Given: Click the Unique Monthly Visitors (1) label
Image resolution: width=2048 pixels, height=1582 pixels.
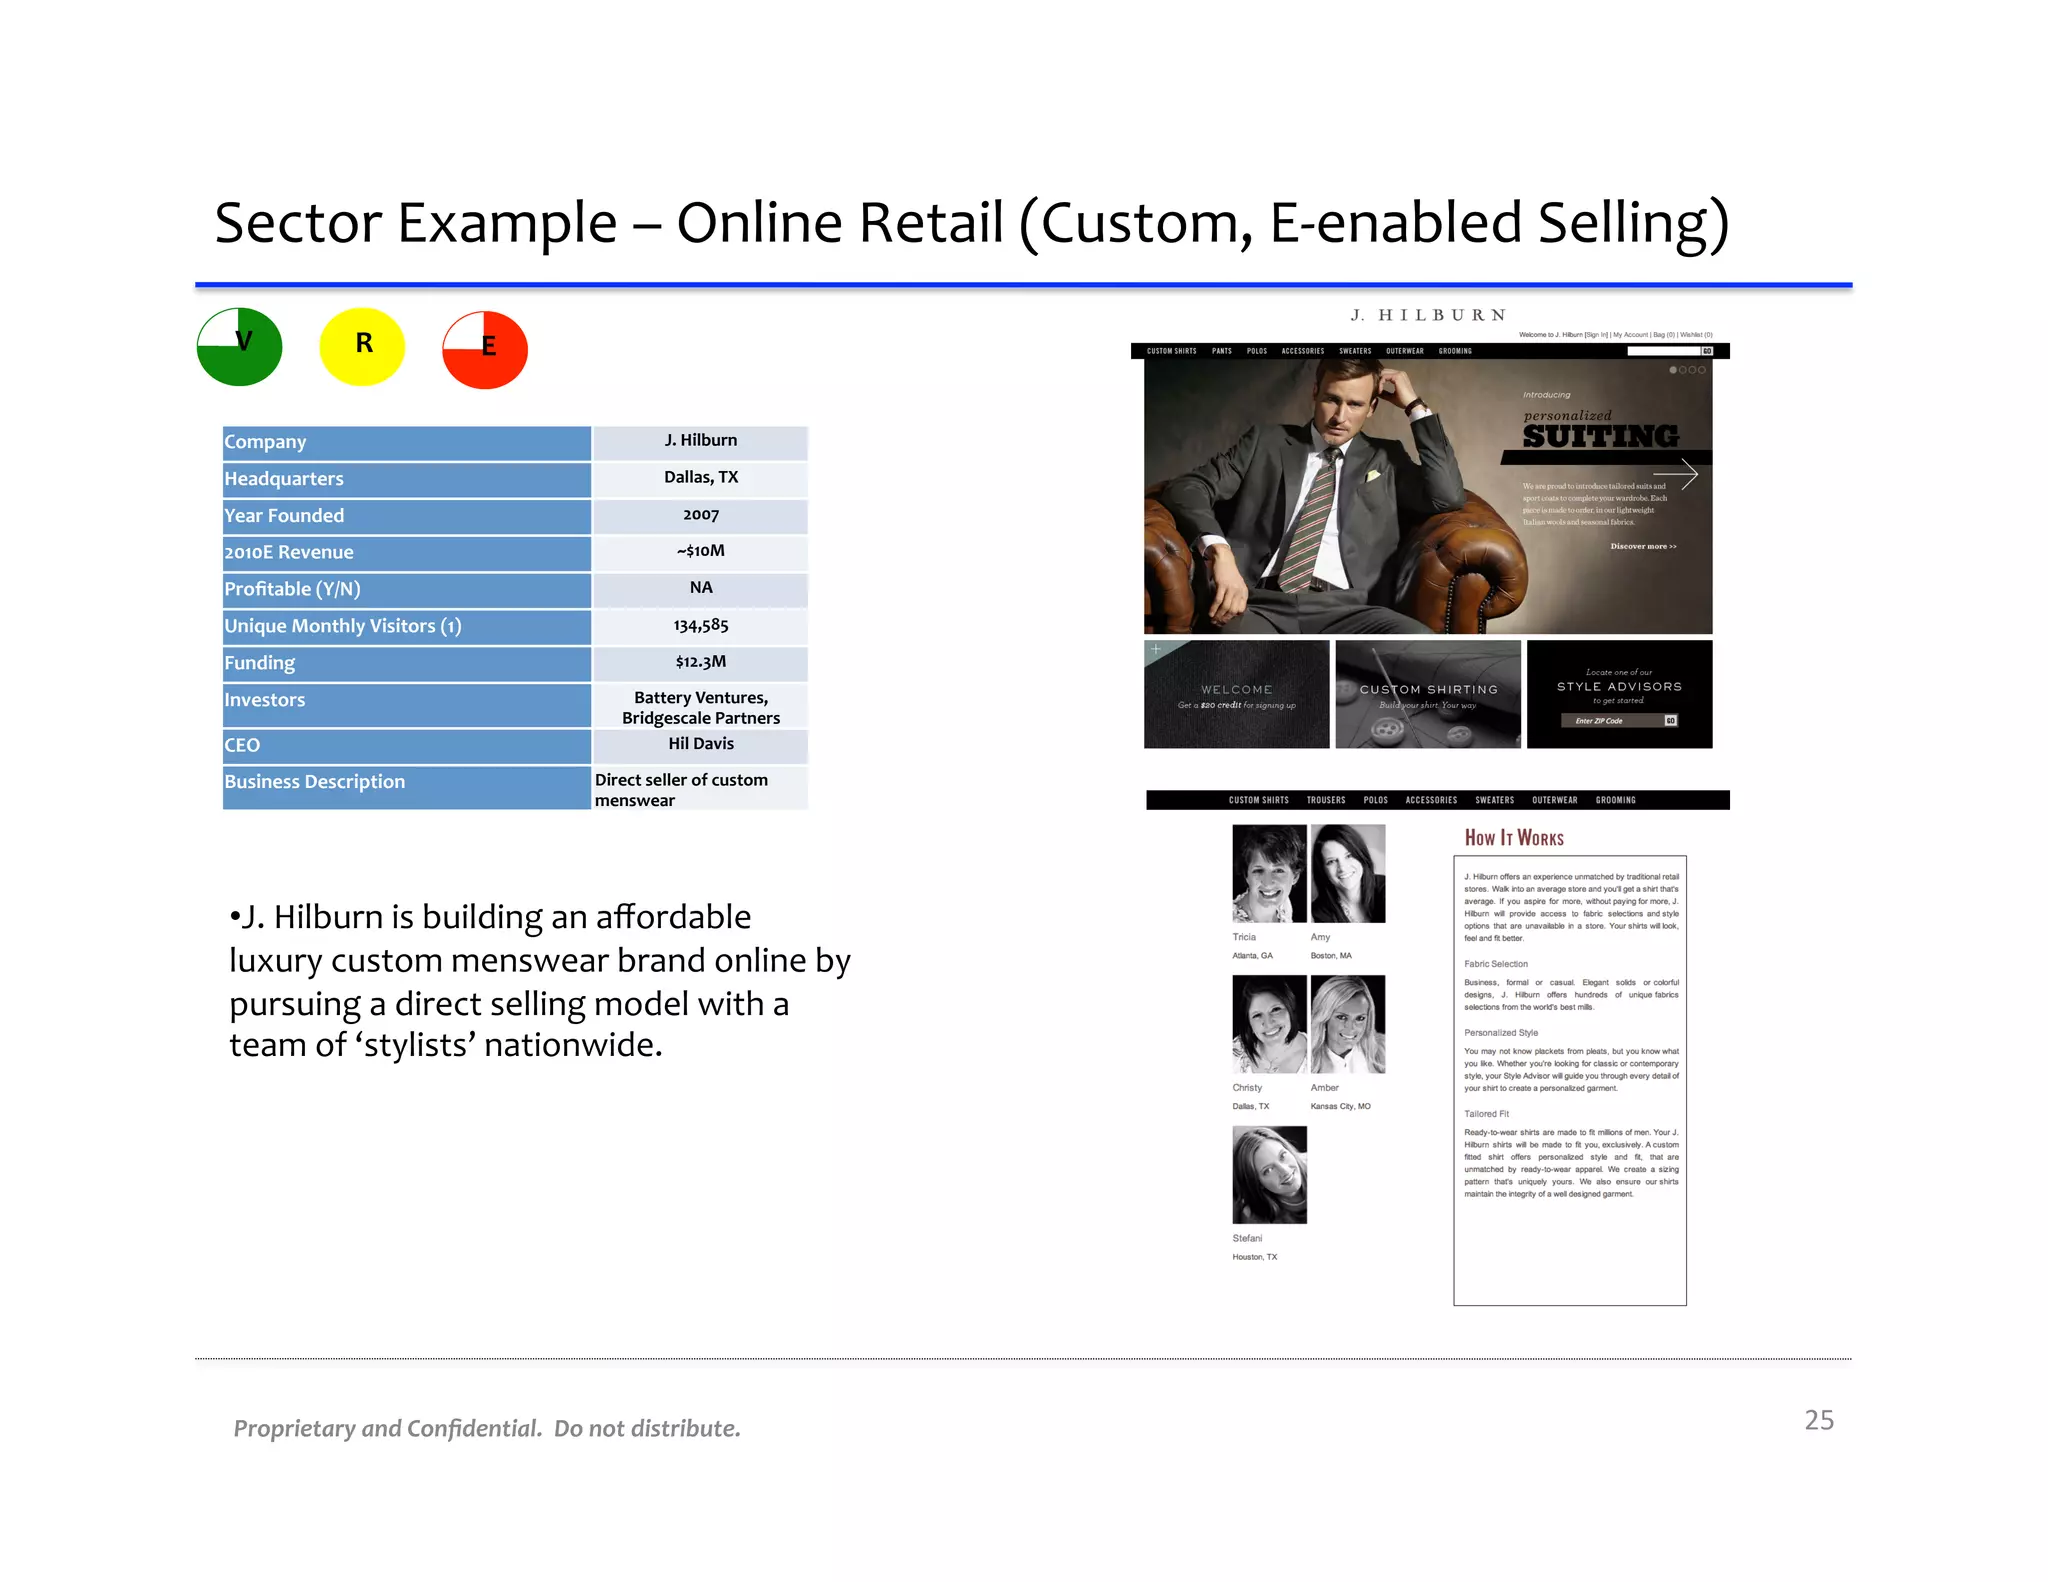Looking at the screenshot, I should pyautogui.click(x=343, y=626).
